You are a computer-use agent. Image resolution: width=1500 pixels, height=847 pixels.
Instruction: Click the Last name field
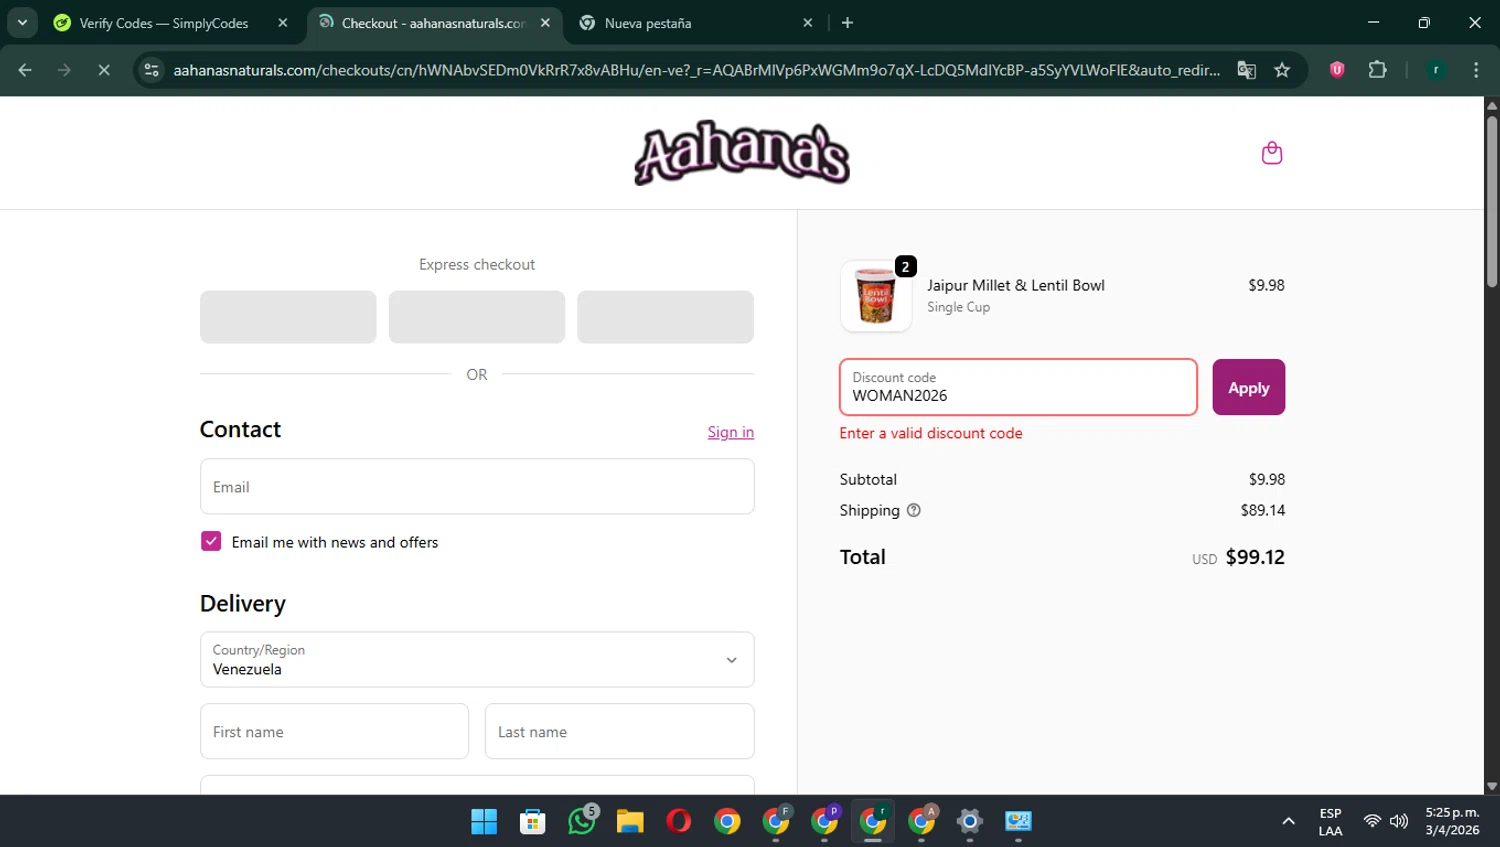coord(619,731)
